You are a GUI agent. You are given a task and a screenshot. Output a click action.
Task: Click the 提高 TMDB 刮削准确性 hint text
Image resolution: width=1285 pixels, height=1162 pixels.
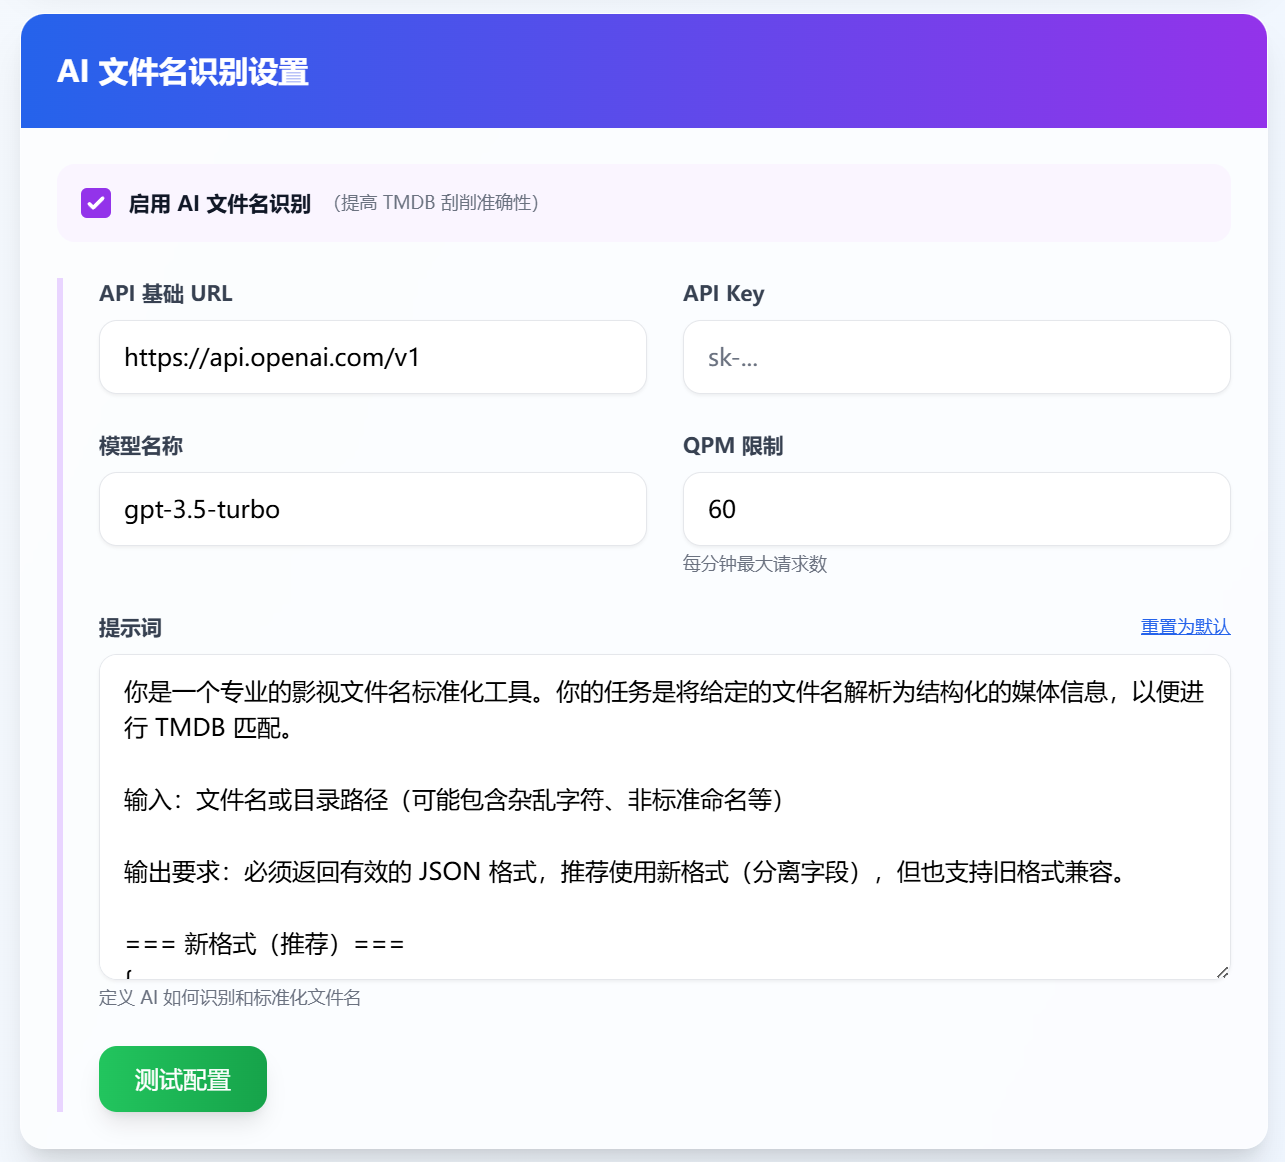(436, 203)
